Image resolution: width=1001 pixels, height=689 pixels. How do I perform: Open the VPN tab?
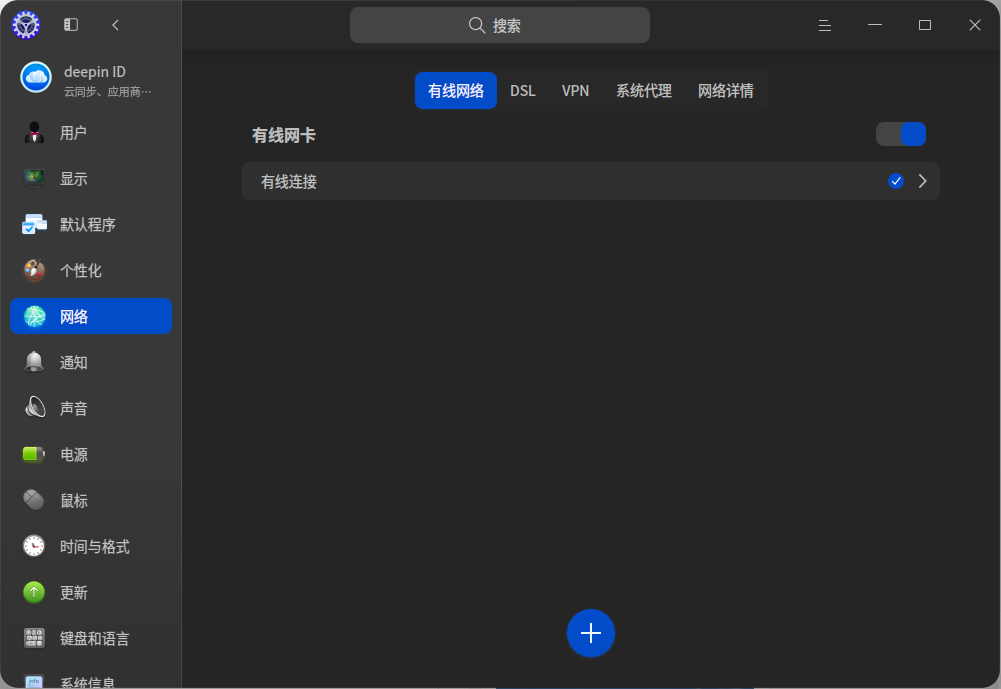point(575,91)
